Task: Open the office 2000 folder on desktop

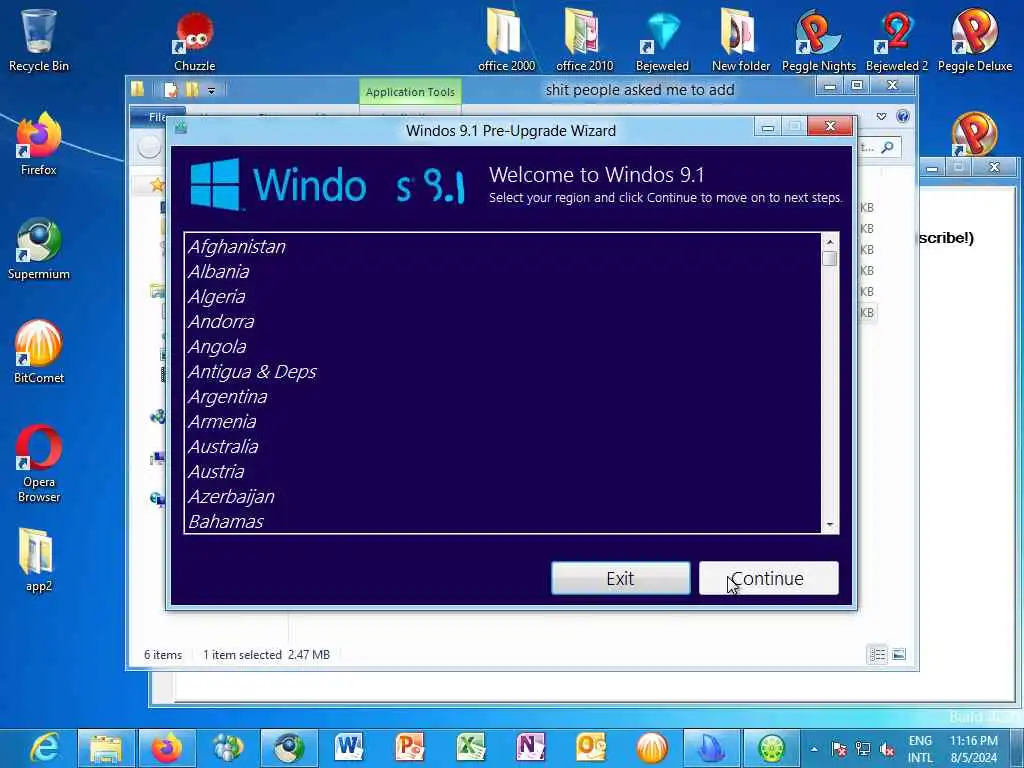Action: 506,40
